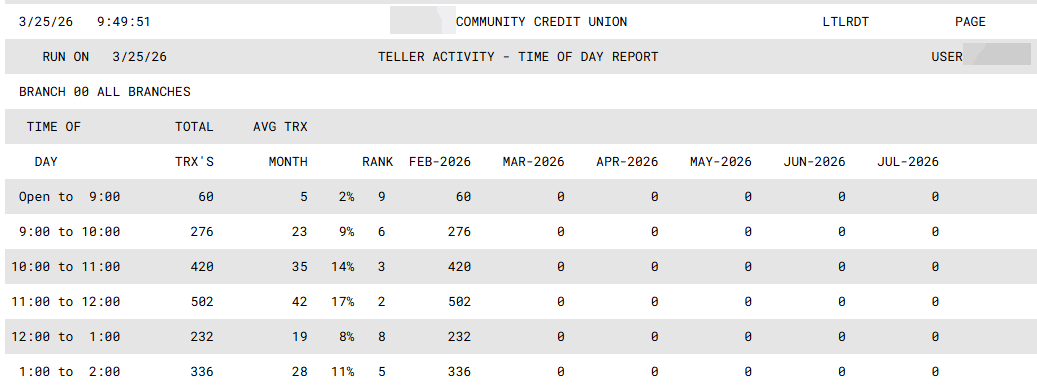Click the TELLER ACTIVITY report title

(518, 57)
